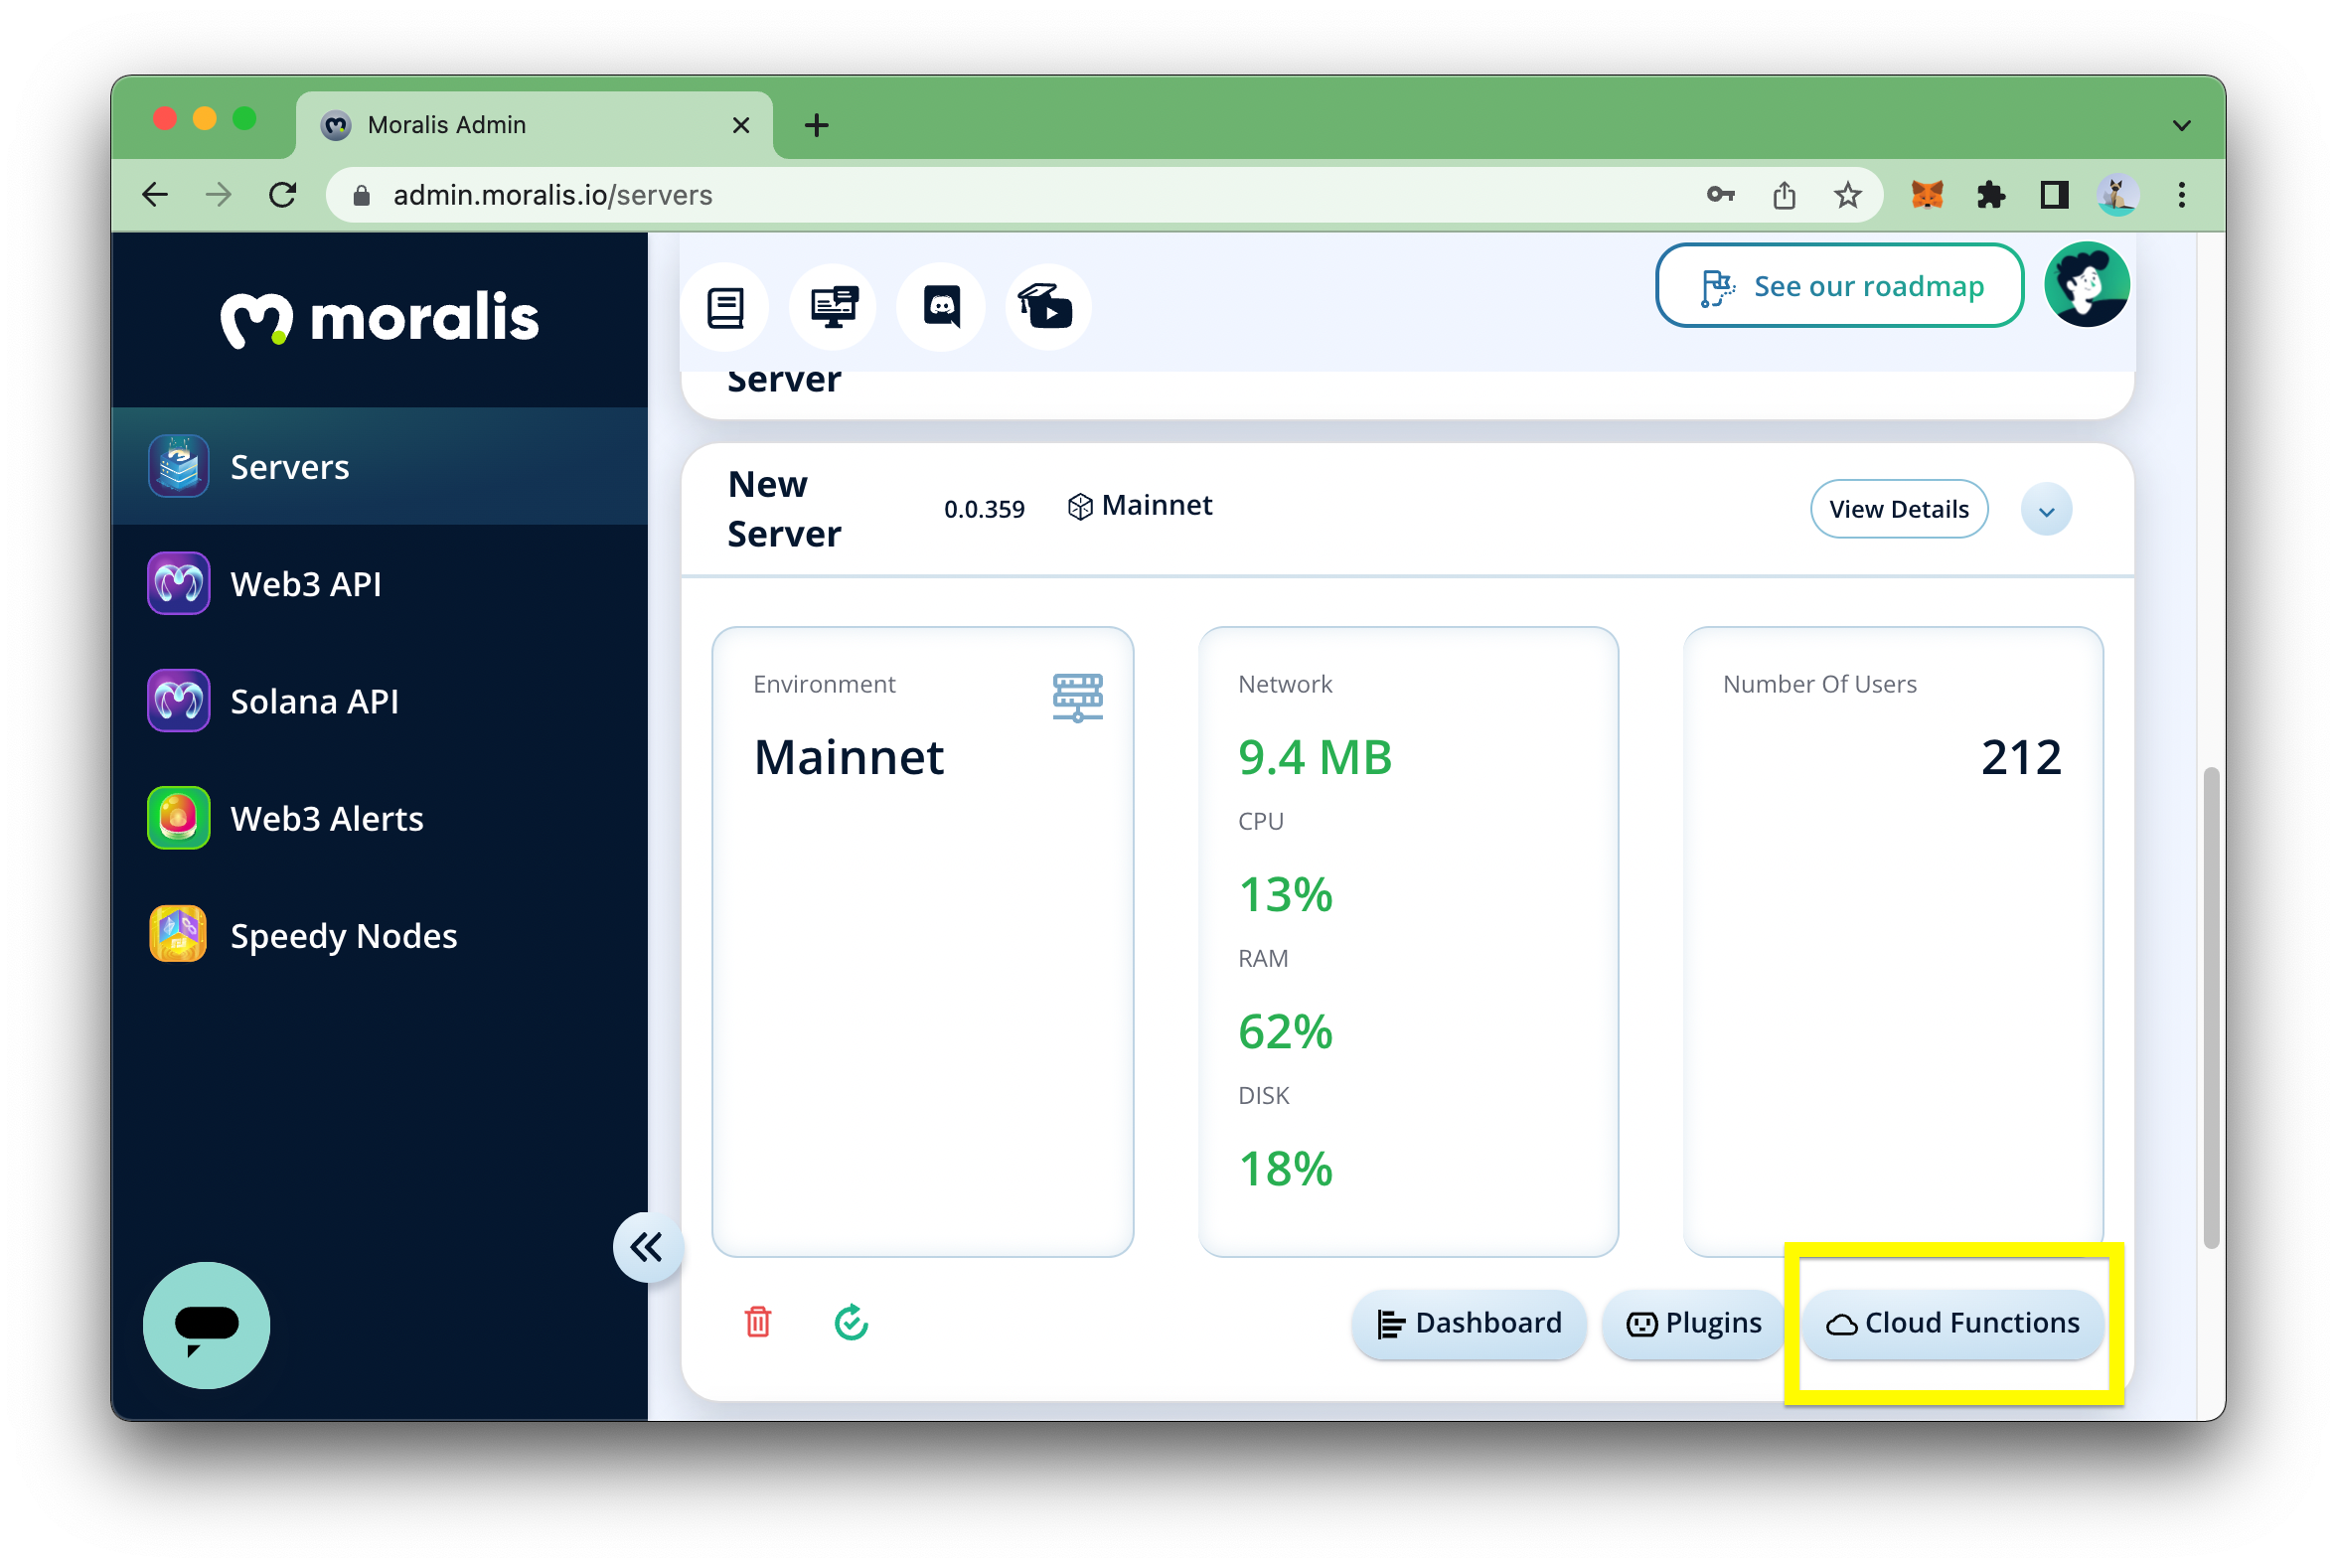Open the Plugins button
The width and height of the screenshot is (2337, 1568).
pos(1693,1323)
